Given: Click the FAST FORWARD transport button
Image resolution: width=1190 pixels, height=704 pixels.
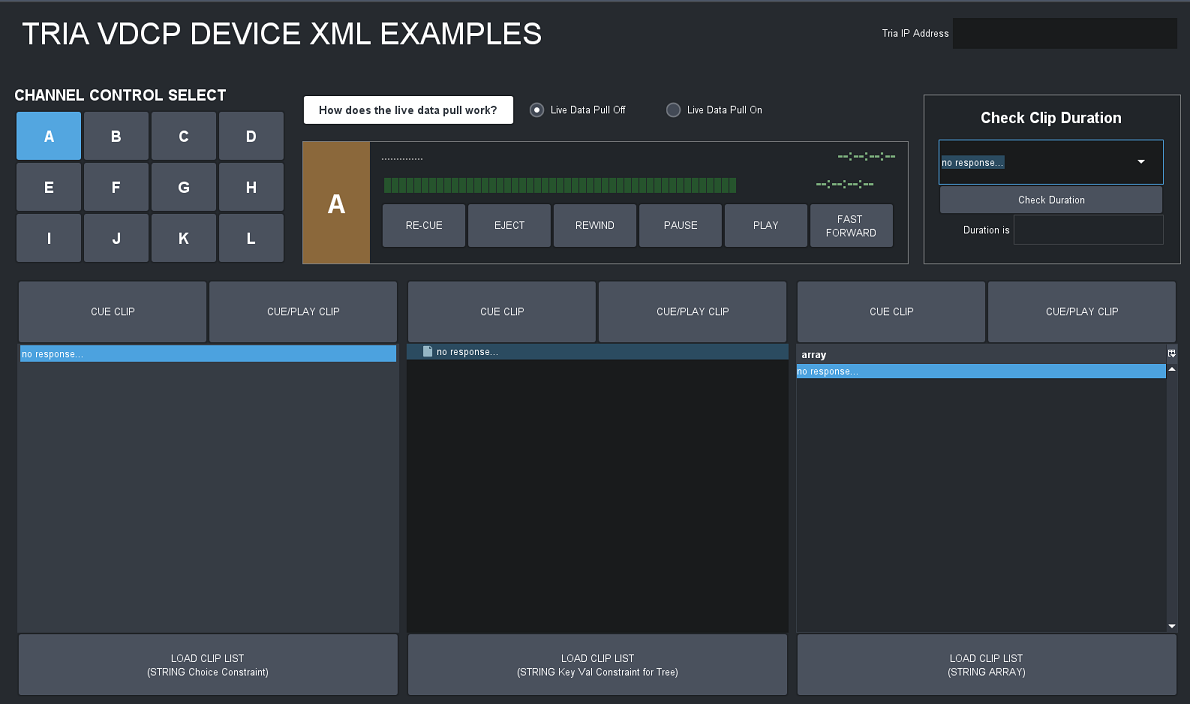Looking at the screenshot, I should point(851,225).
